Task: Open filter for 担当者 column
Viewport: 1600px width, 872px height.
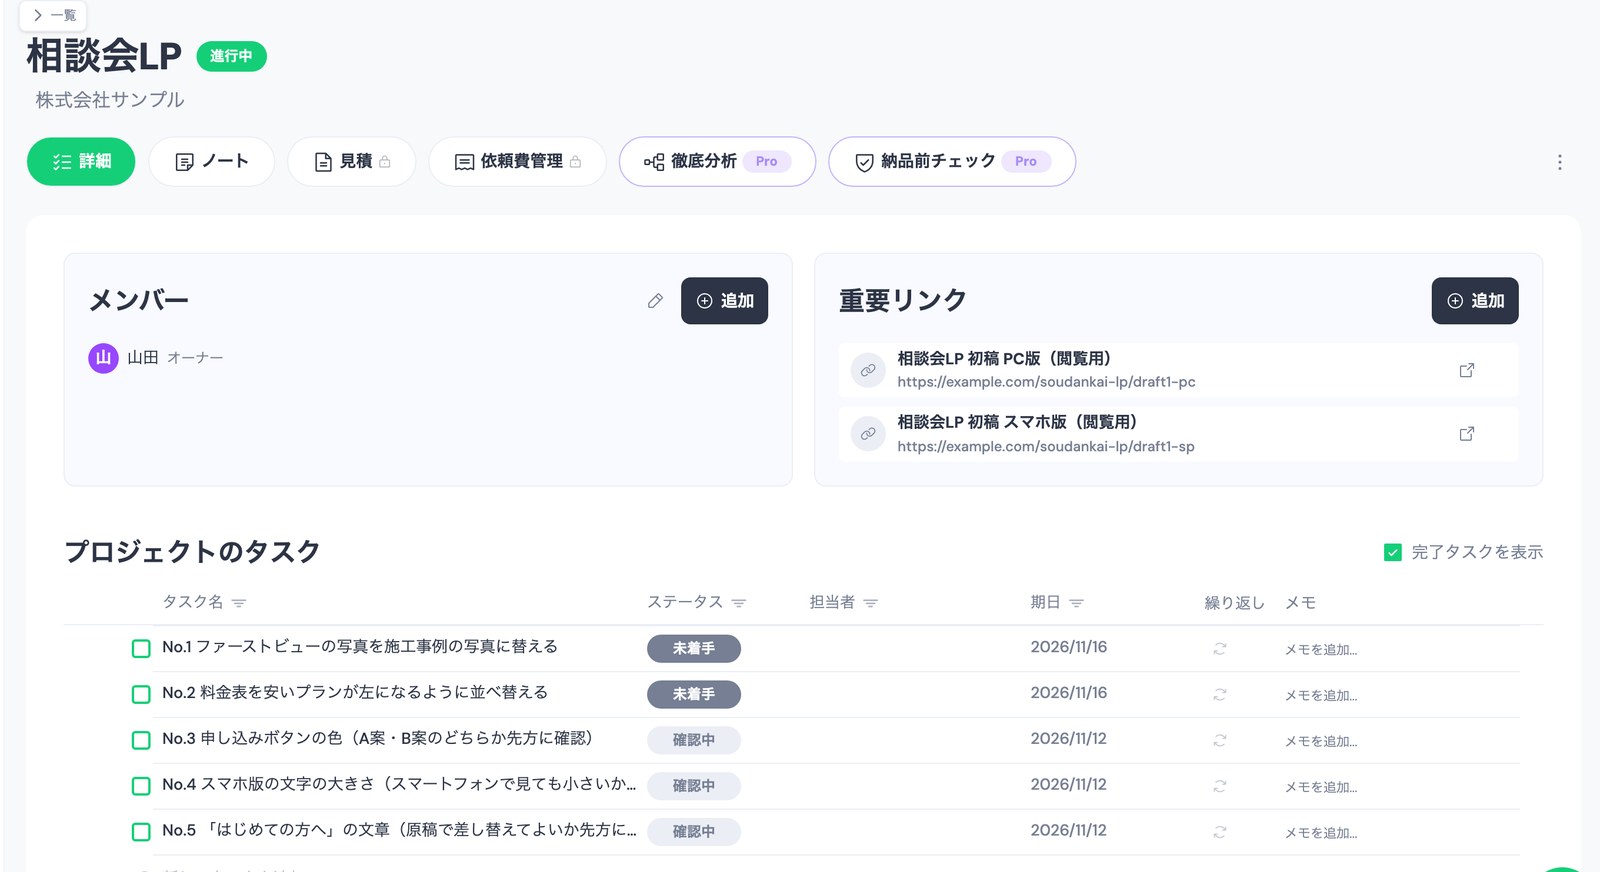Action: tap(871, 603)
